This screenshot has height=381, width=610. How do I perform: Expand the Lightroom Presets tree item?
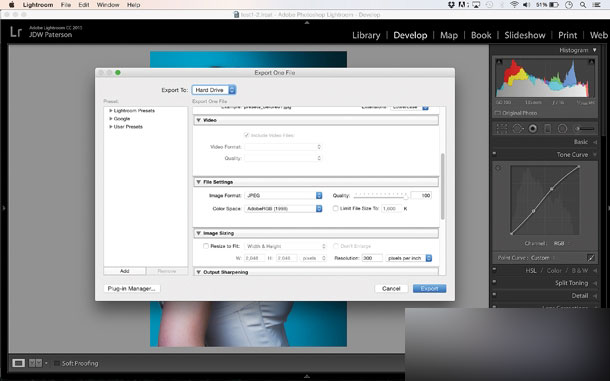(111, 111)
